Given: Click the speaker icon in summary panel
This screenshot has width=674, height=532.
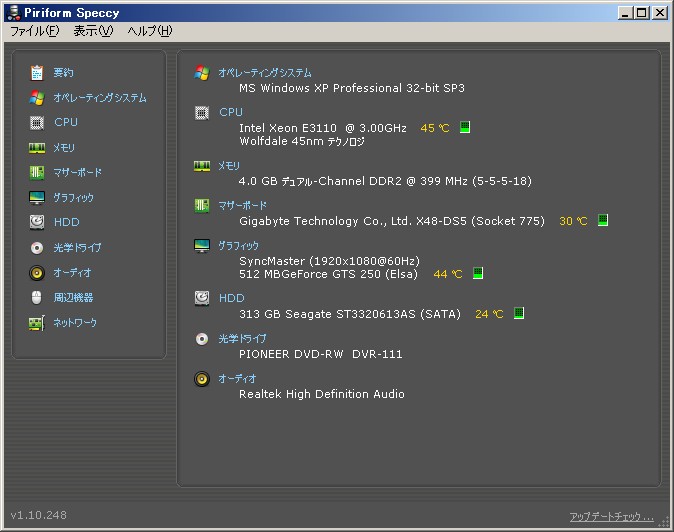Looking at the screenshot, I should (202, 379).
